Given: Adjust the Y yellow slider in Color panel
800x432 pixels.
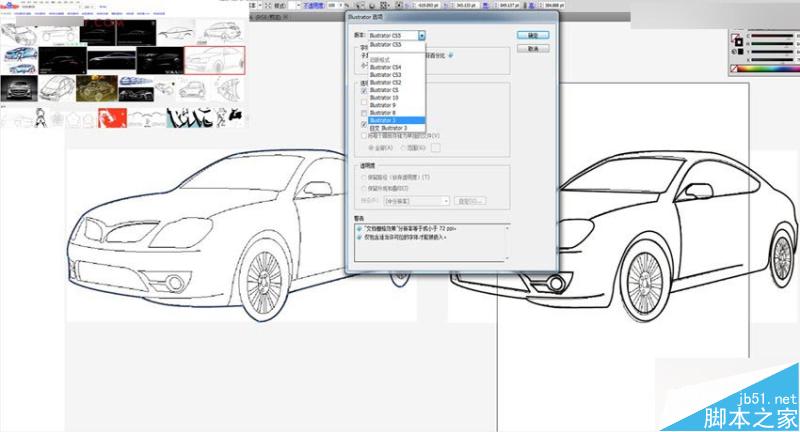Looking at the screenshot, I should pyautogui.click(x=771, y=52).
